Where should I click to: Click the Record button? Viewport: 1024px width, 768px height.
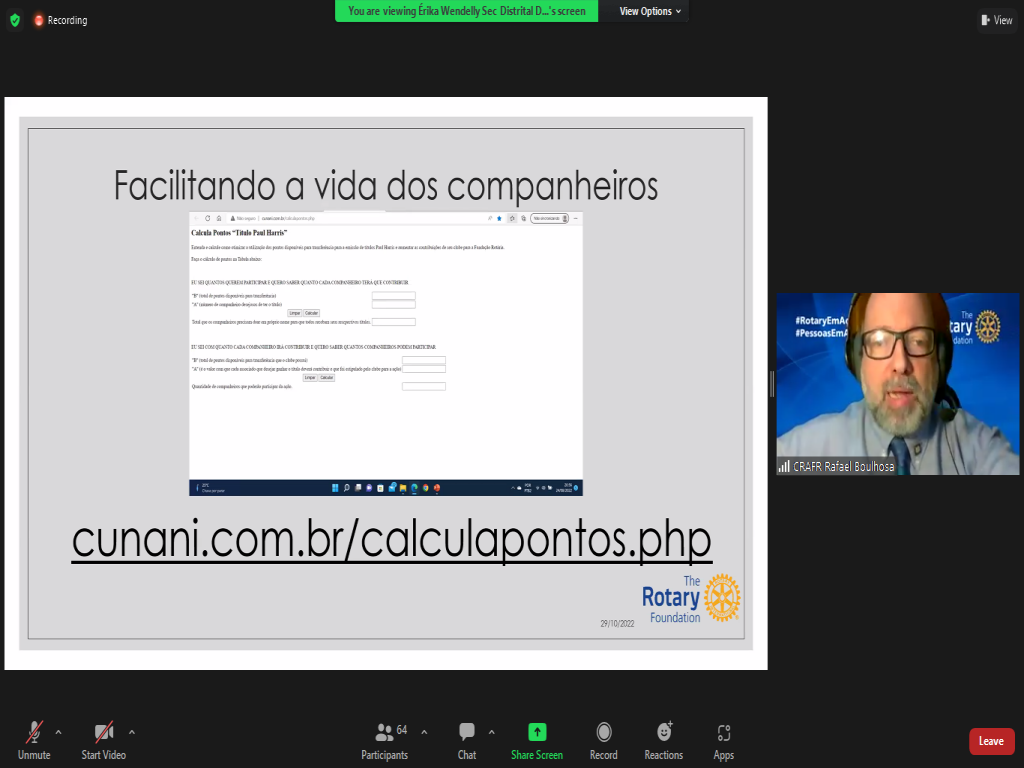[603, 740]
